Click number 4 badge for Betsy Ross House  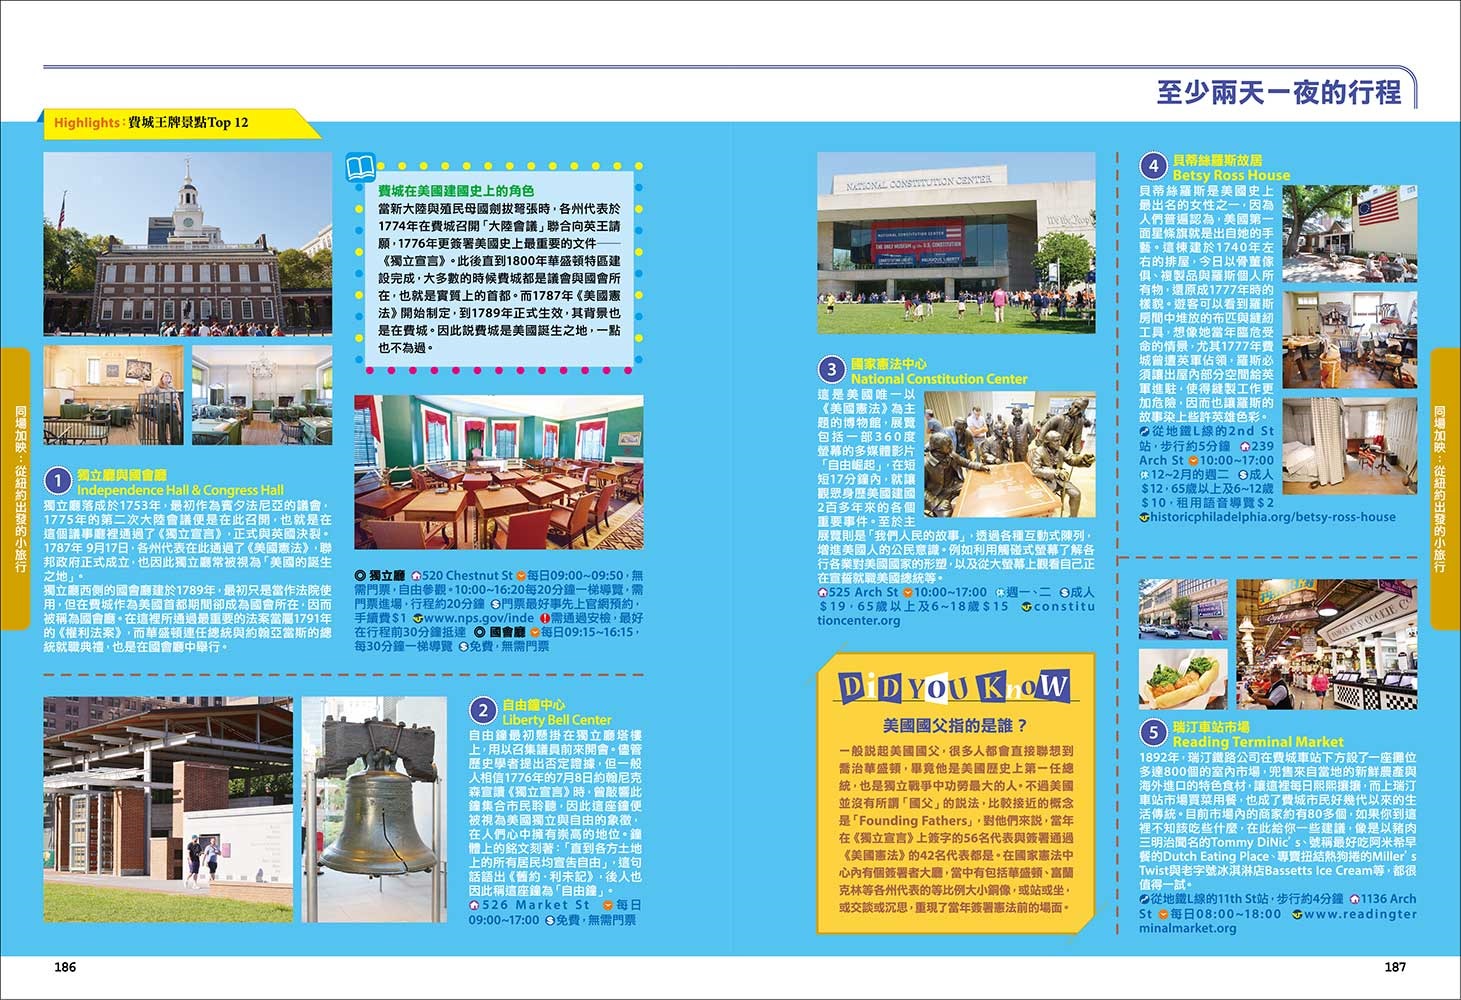(1154, 166)
